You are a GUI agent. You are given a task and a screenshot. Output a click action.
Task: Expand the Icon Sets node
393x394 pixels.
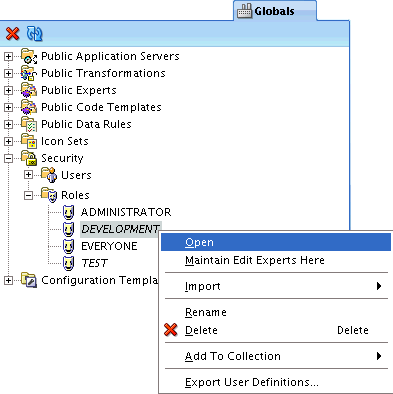tap(8, 141)
